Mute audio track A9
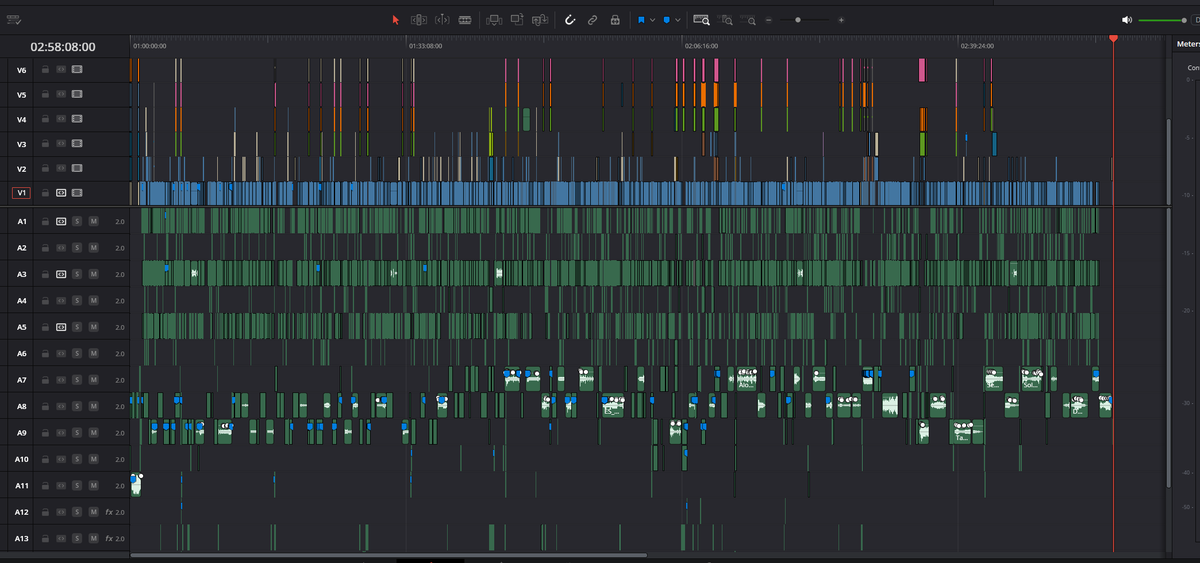 click(93, 433)
